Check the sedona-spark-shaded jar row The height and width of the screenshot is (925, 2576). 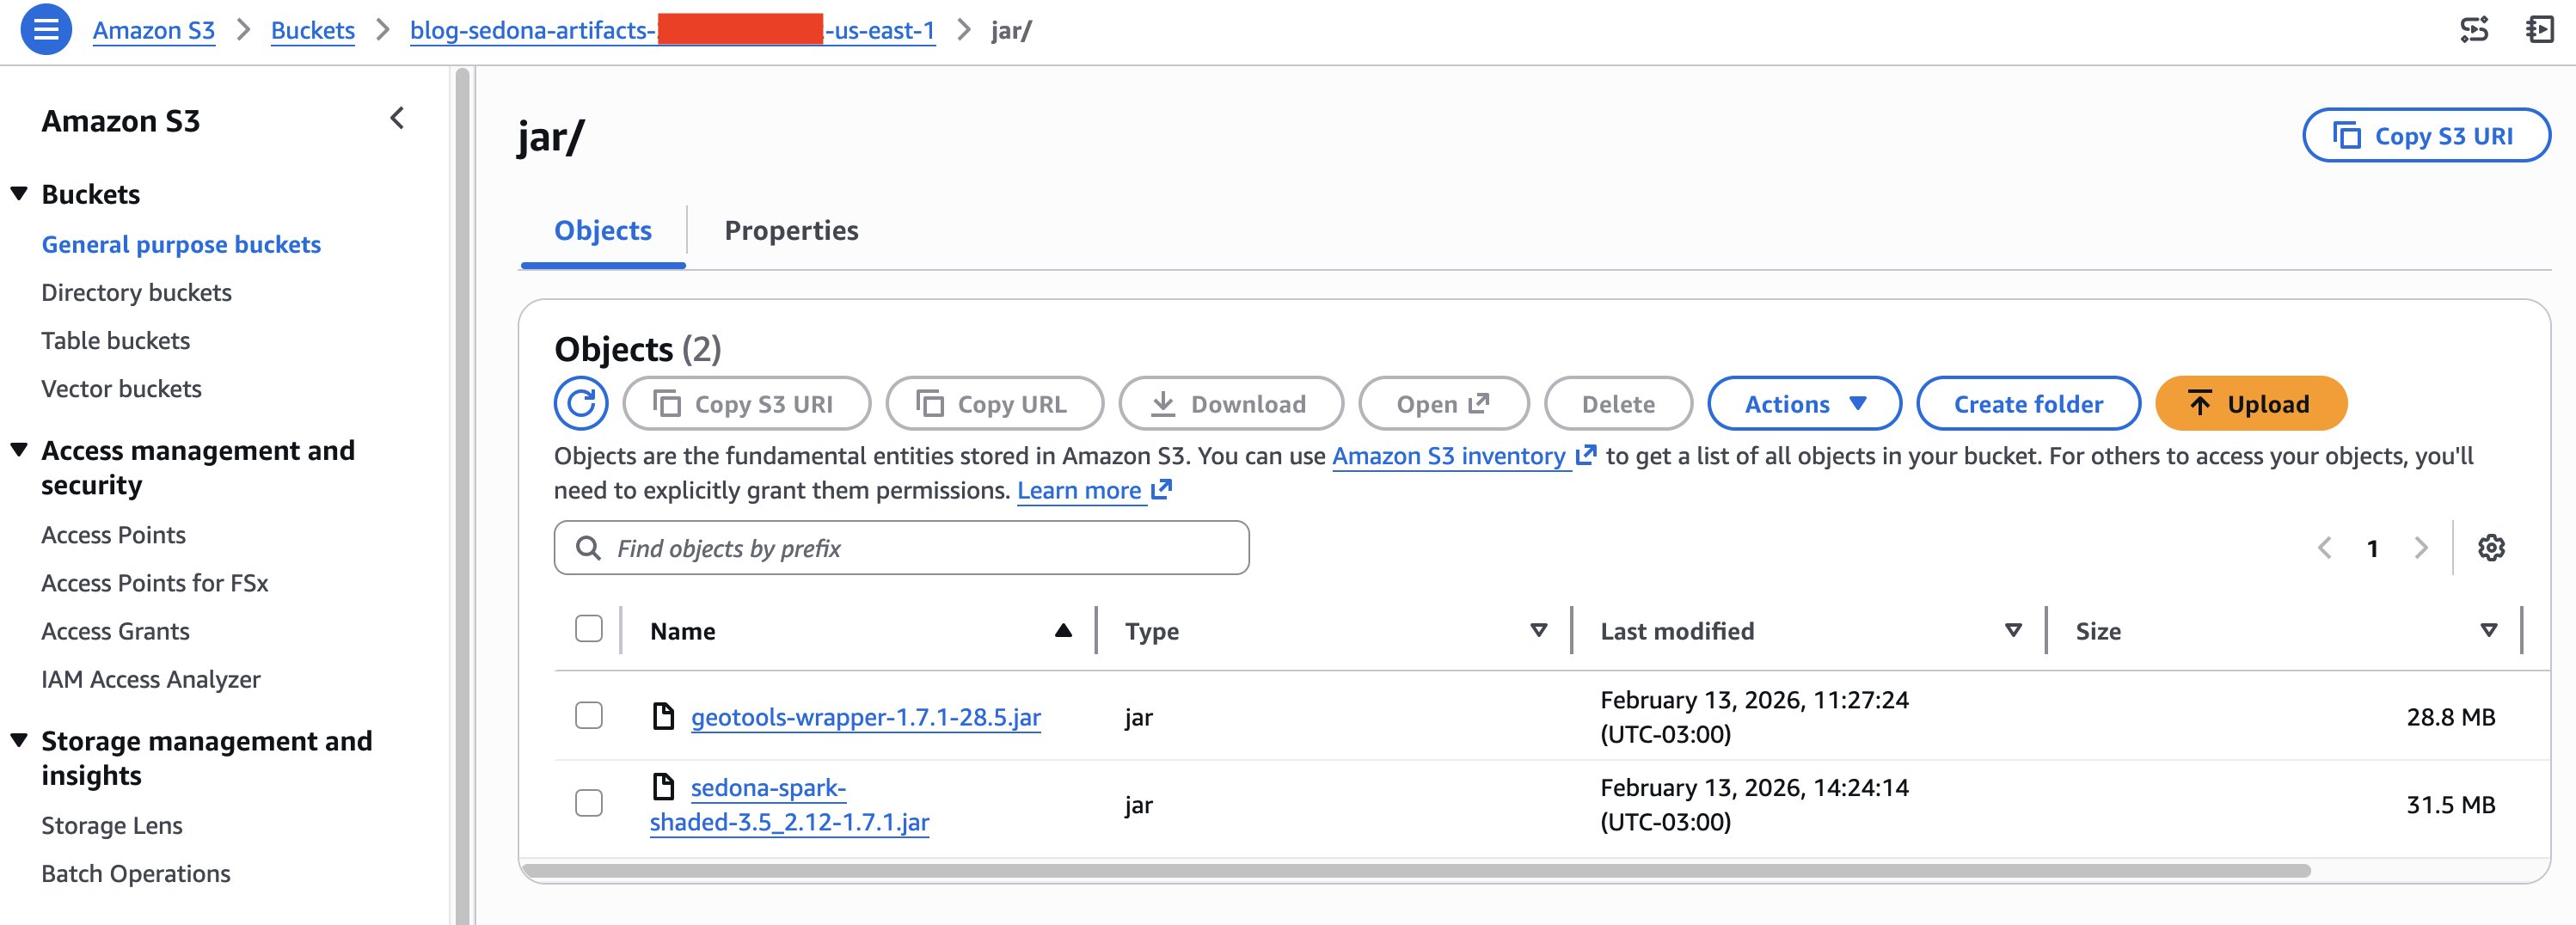(x=588, y=803)
